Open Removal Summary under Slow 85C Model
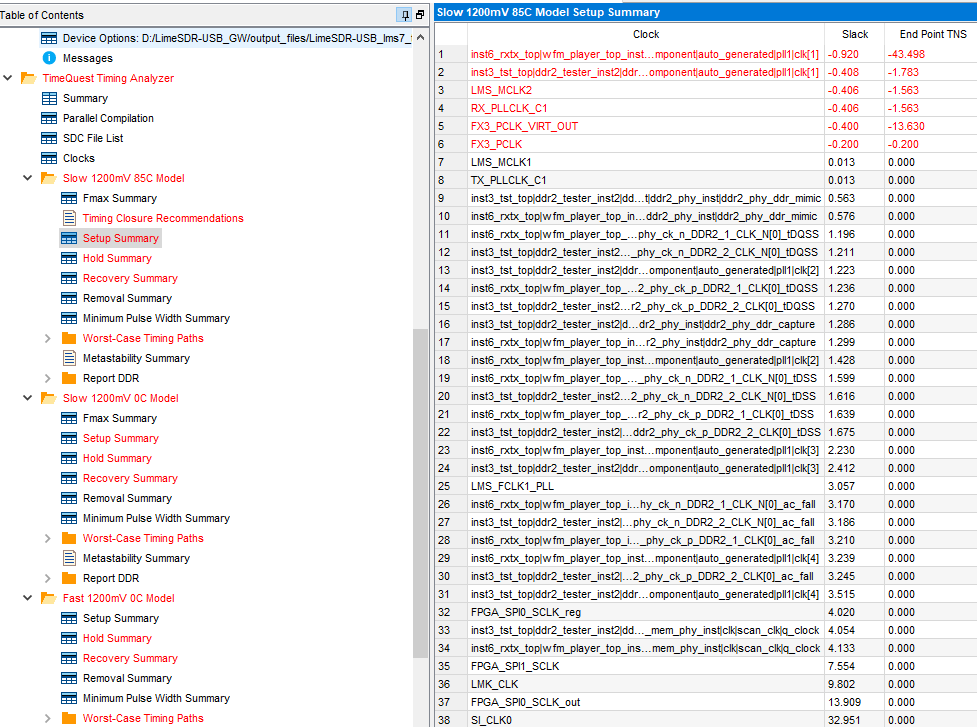 [x=127, y=298]
